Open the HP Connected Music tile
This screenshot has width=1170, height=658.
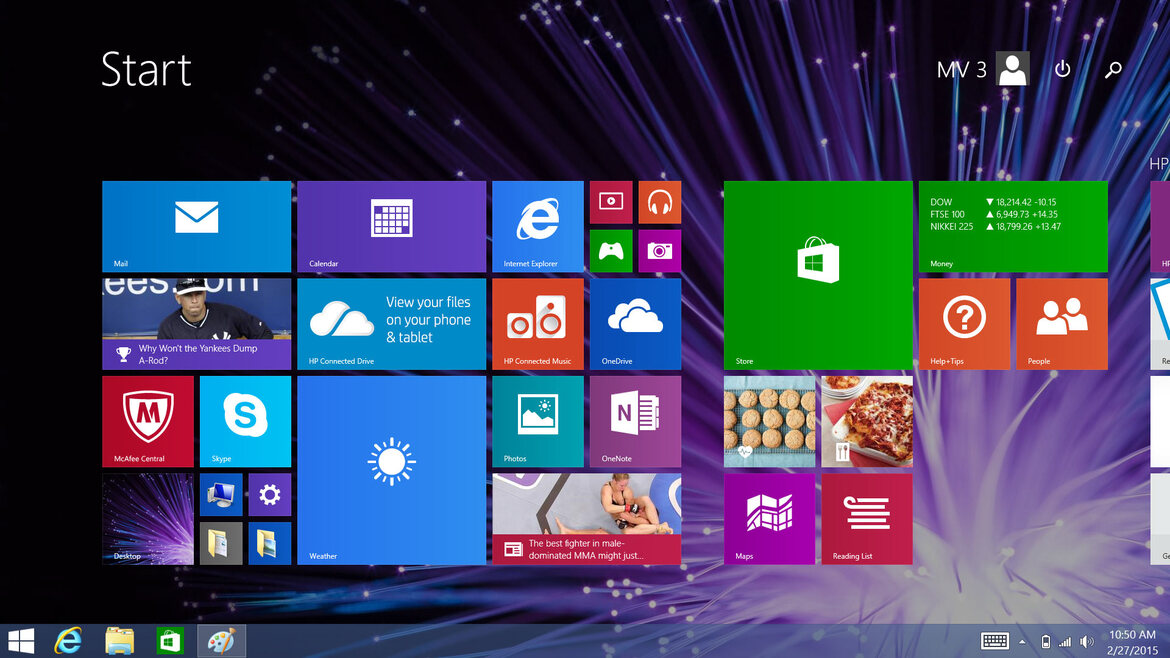click(538, 324)
